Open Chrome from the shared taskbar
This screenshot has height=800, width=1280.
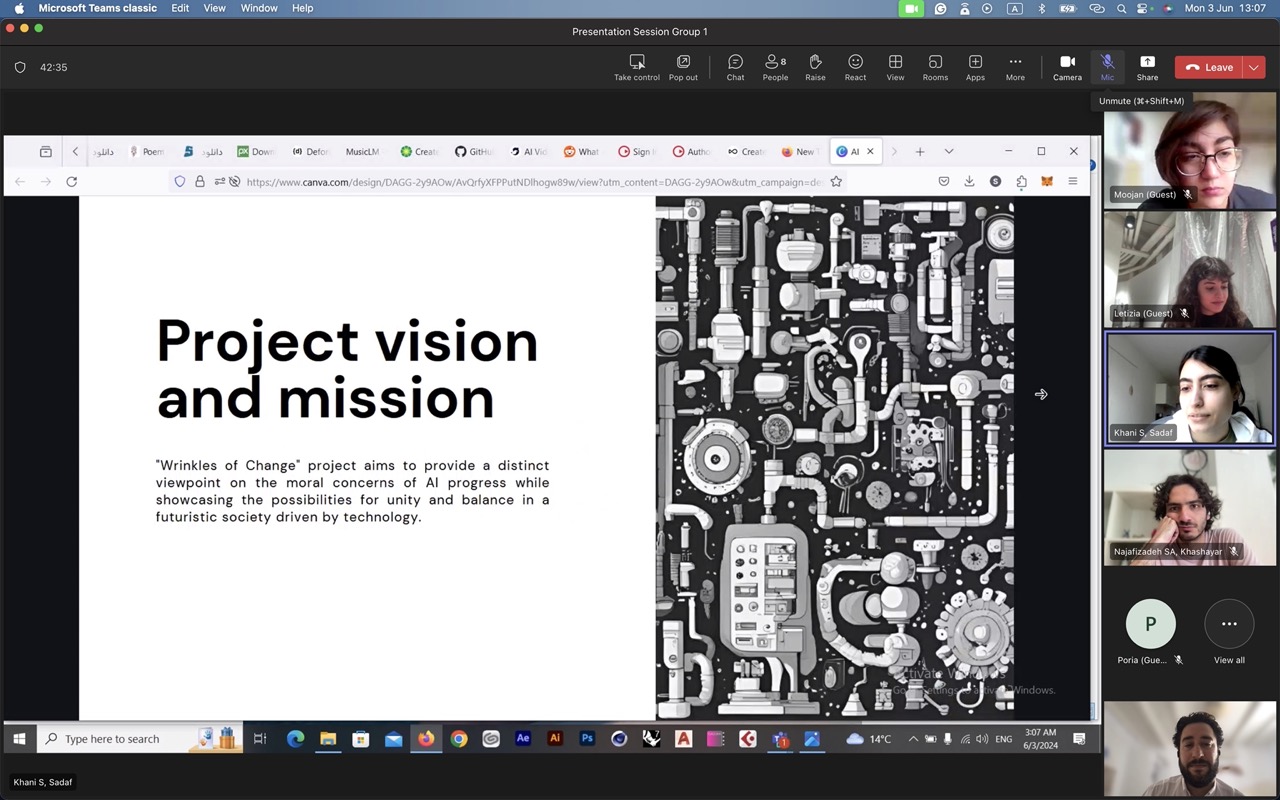coord(459,739)
